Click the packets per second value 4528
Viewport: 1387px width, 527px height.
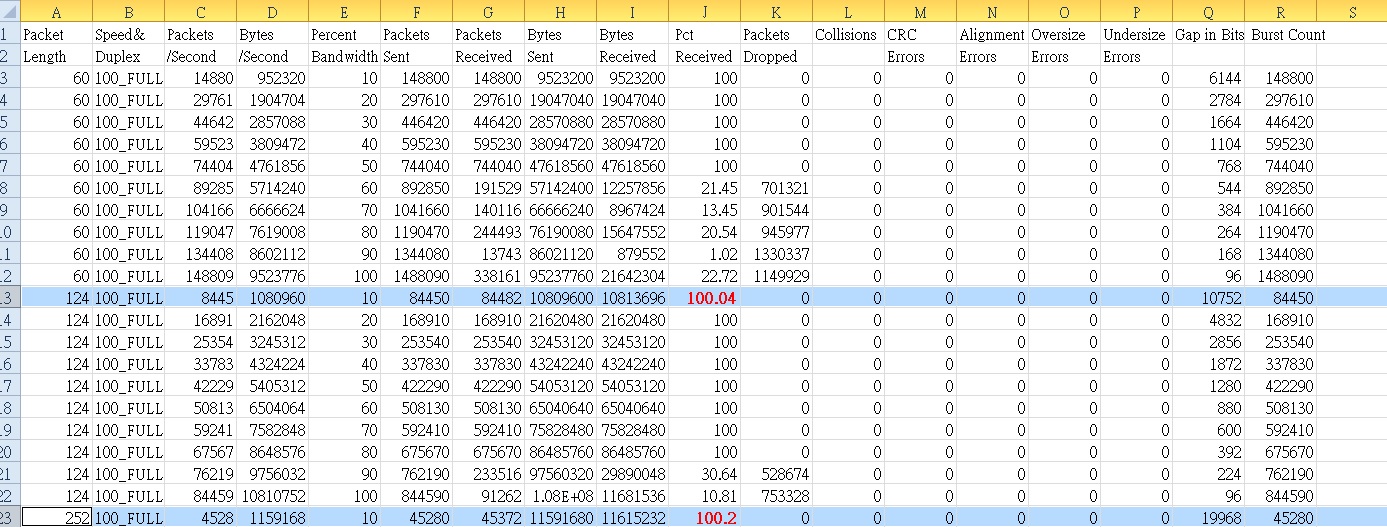tap(200, 518)
